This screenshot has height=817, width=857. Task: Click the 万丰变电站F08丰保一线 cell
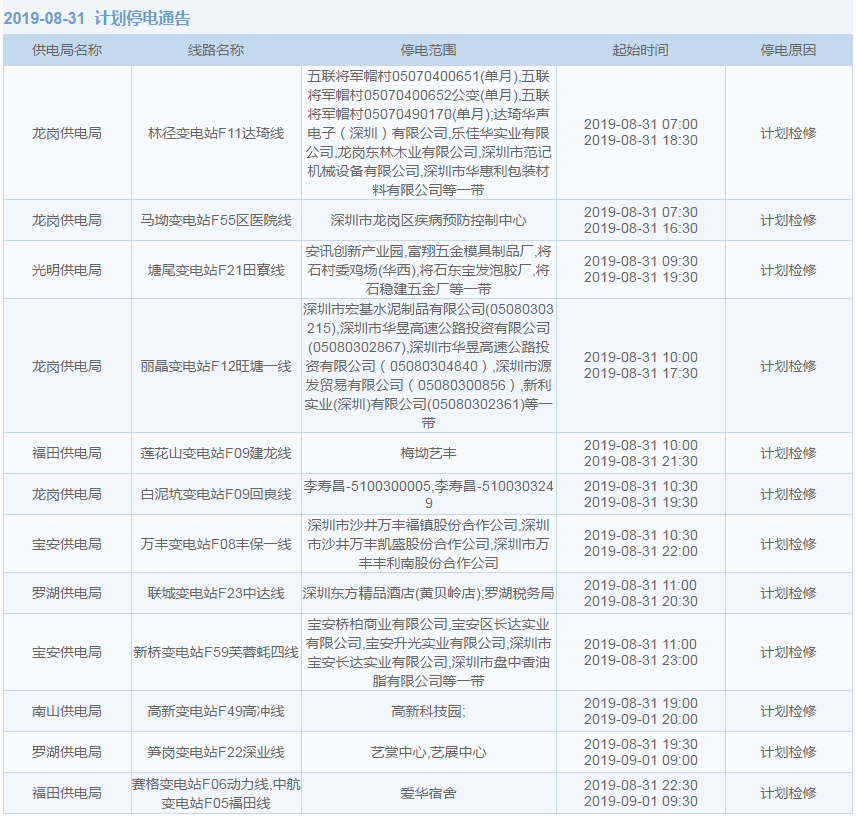tap(216, 544)
